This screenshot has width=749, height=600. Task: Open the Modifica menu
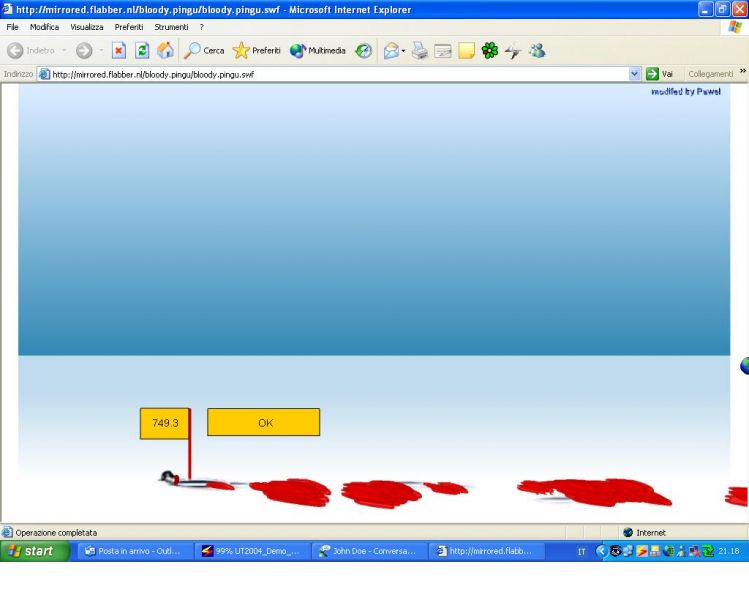point(44,27)
